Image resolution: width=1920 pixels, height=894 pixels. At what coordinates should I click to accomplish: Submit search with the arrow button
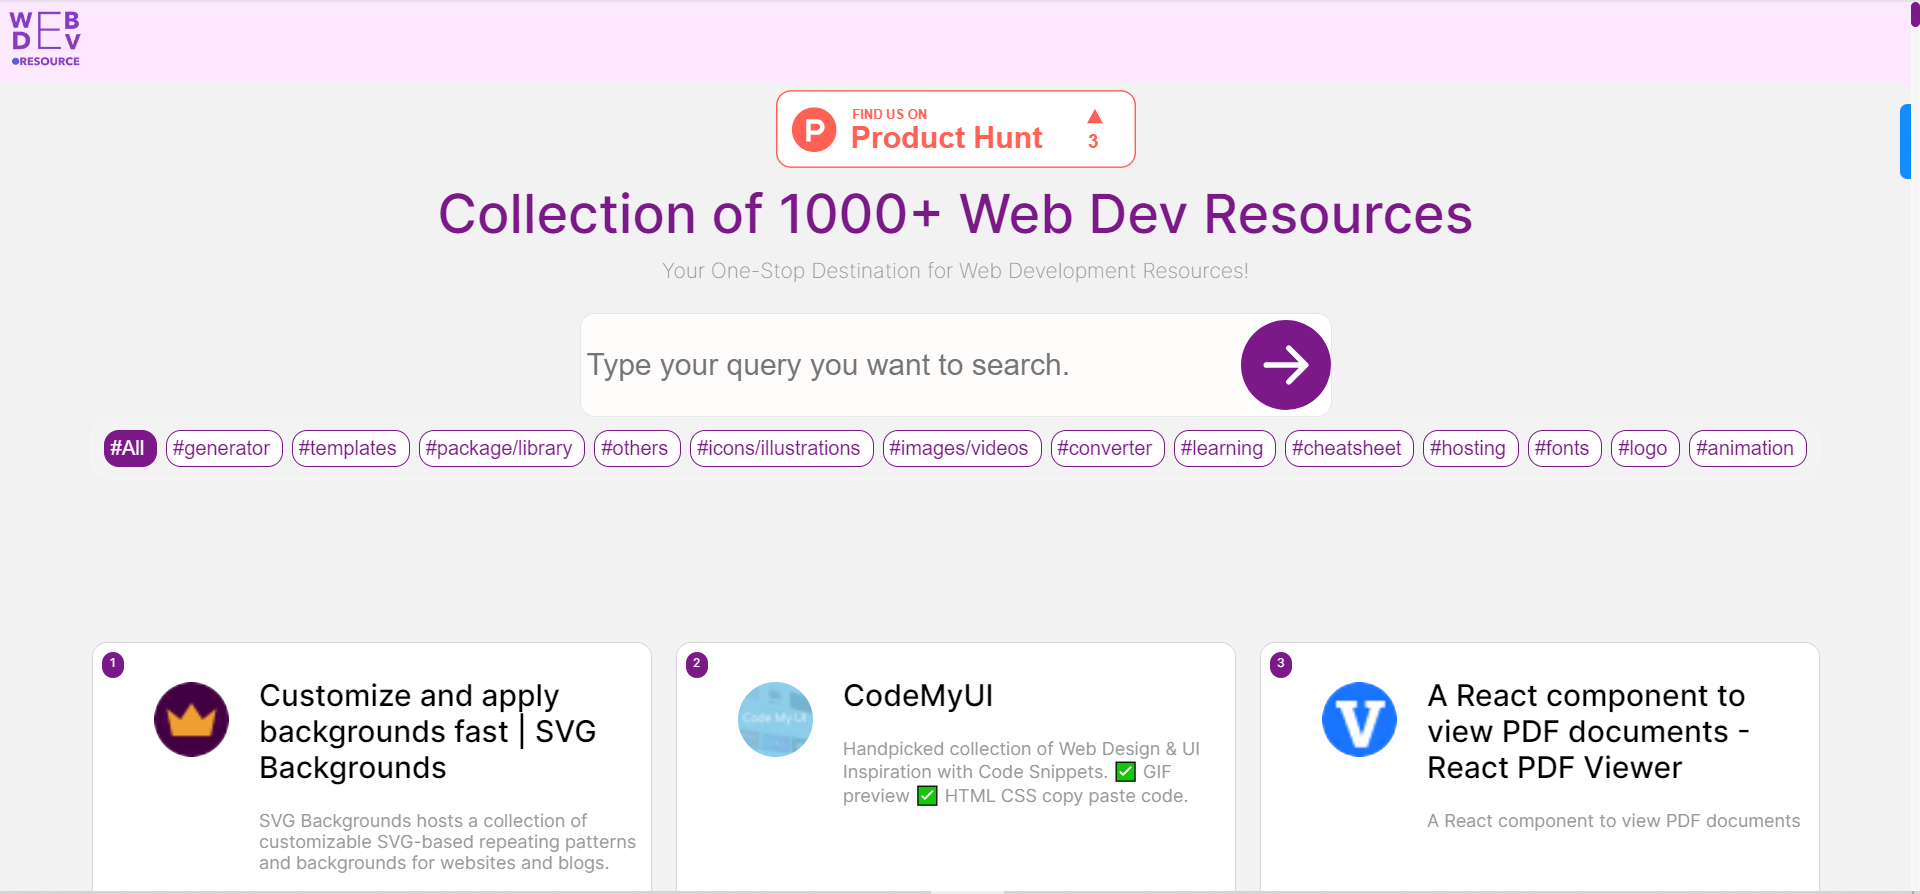[x=1285, y=365]
